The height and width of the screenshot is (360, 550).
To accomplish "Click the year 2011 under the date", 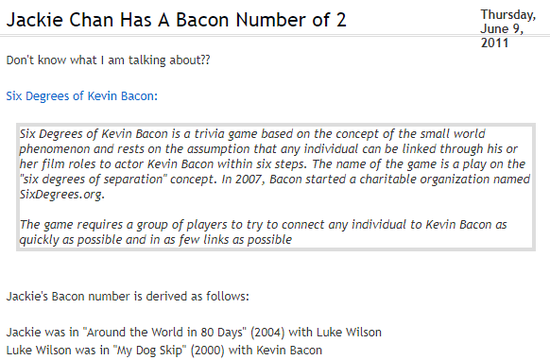I will [495, 43].
